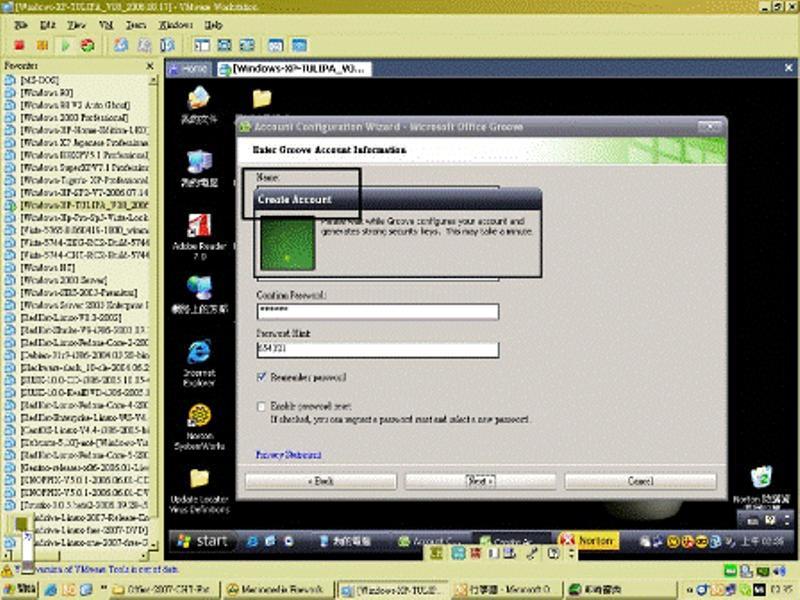Click the green Power On play icon
The height and width of the screenshot is (600, 800).
(x=65, y=45)
